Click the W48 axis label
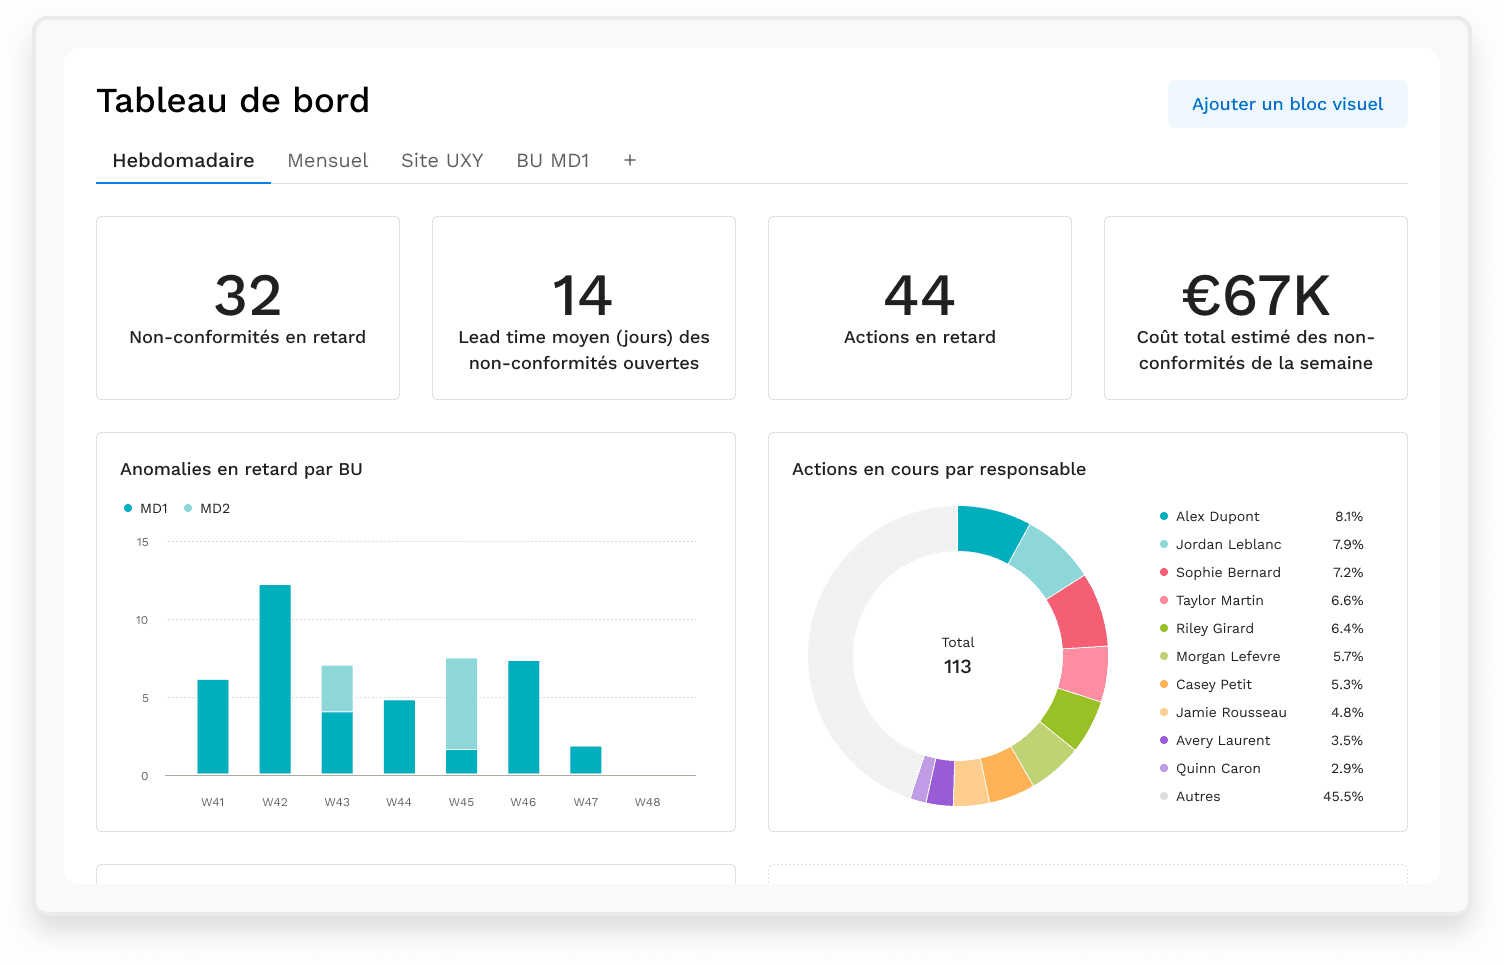The height and width of the screenshot is (964, 1504). [647, 802]
